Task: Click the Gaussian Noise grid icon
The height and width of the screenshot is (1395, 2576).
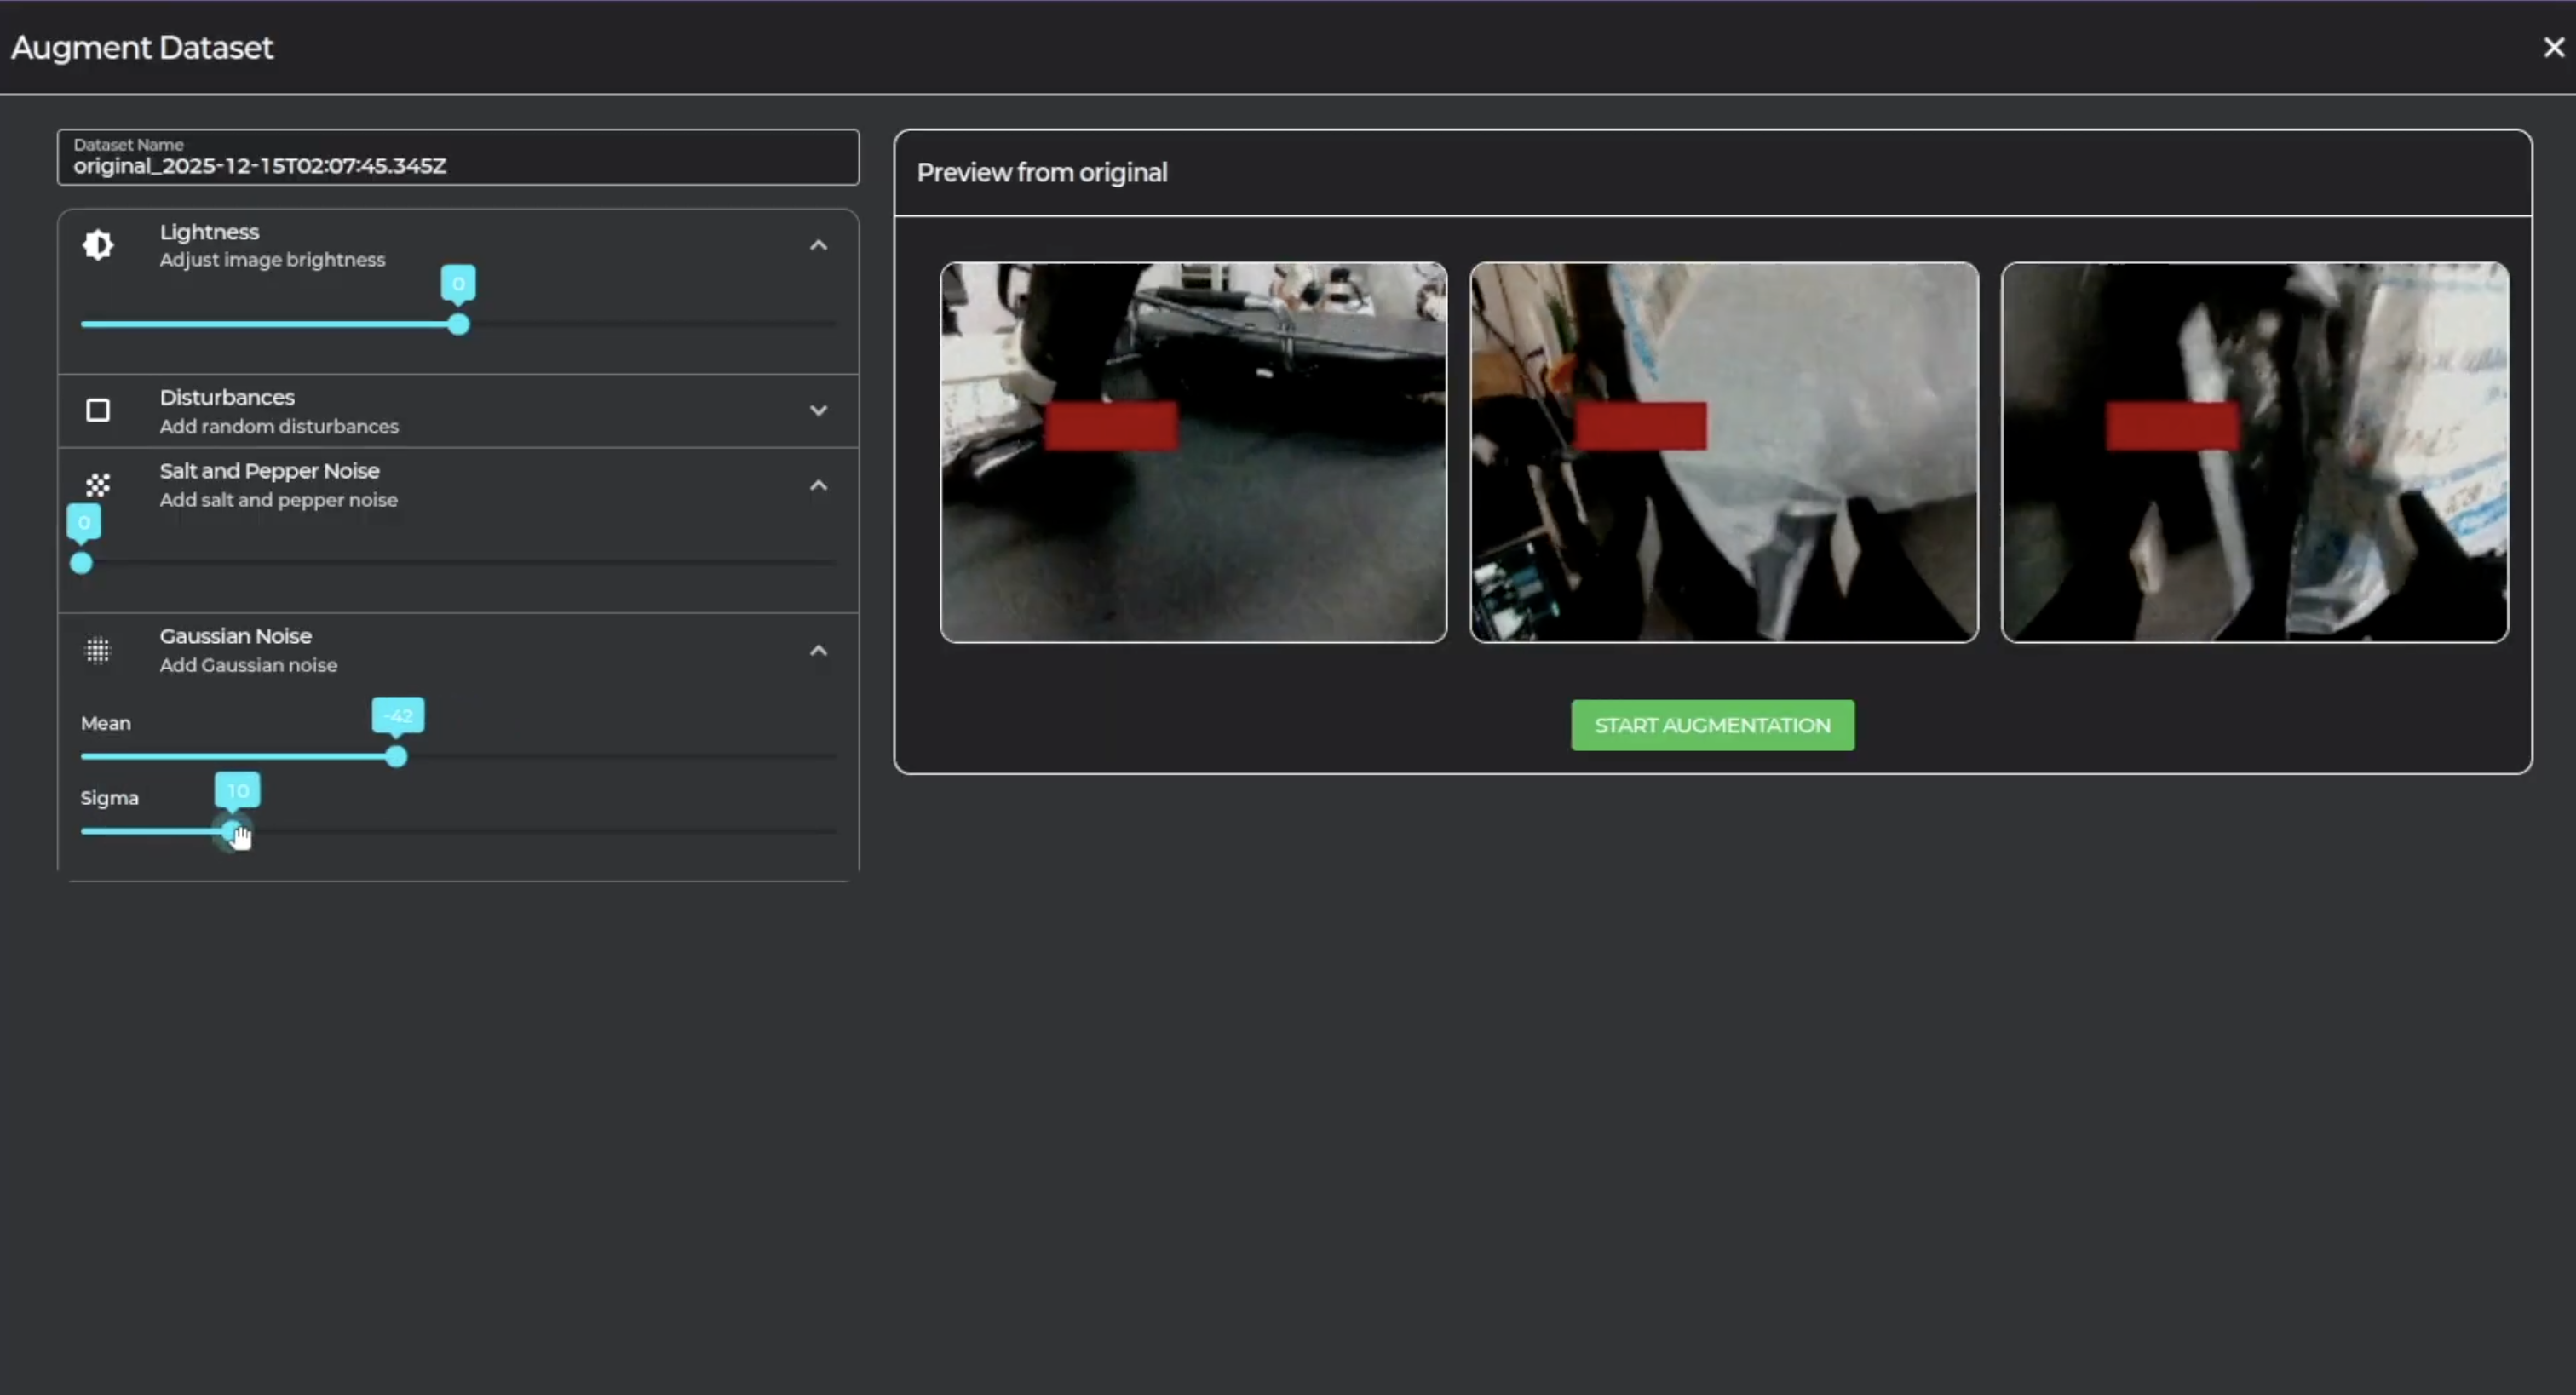Action: [x=98, y=651]
